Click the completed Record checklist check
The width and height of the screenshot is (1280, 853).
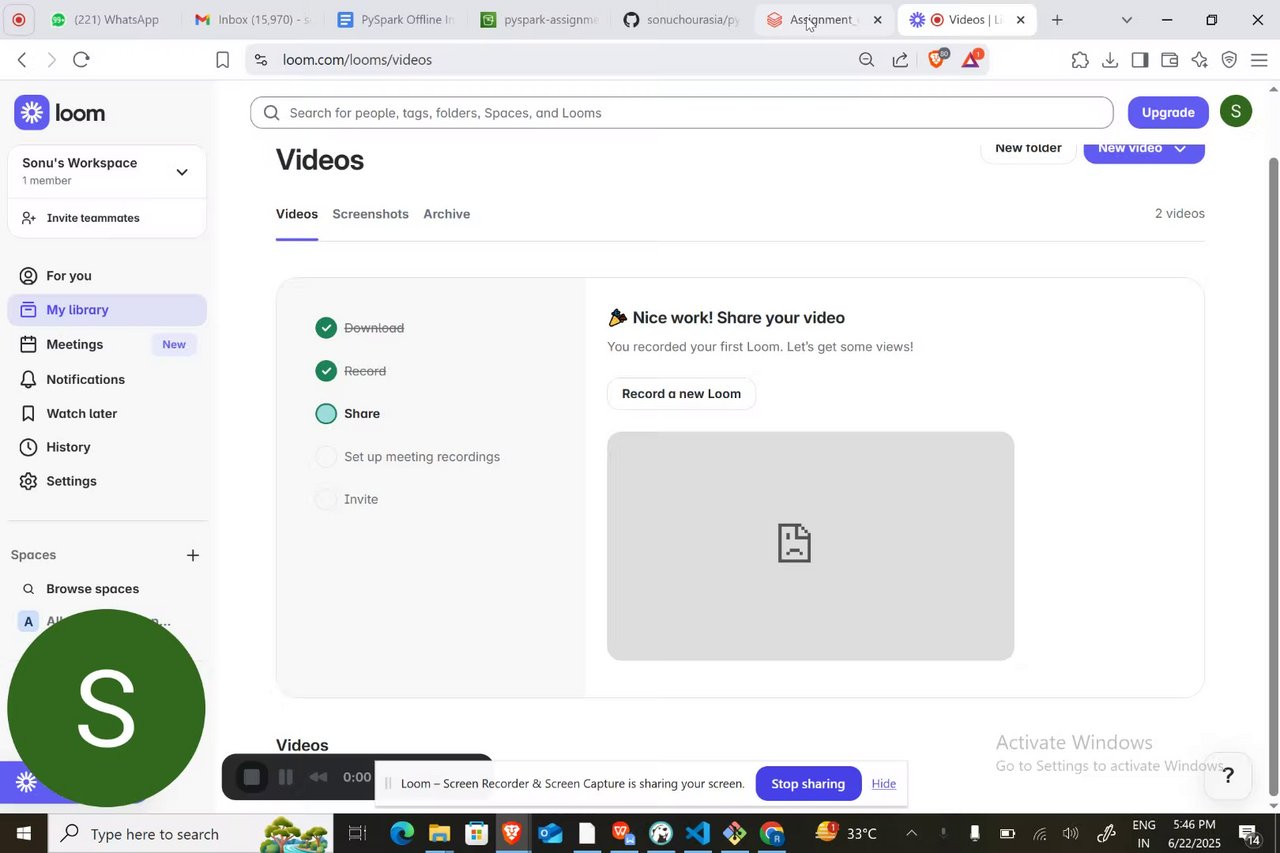(326, 371)
